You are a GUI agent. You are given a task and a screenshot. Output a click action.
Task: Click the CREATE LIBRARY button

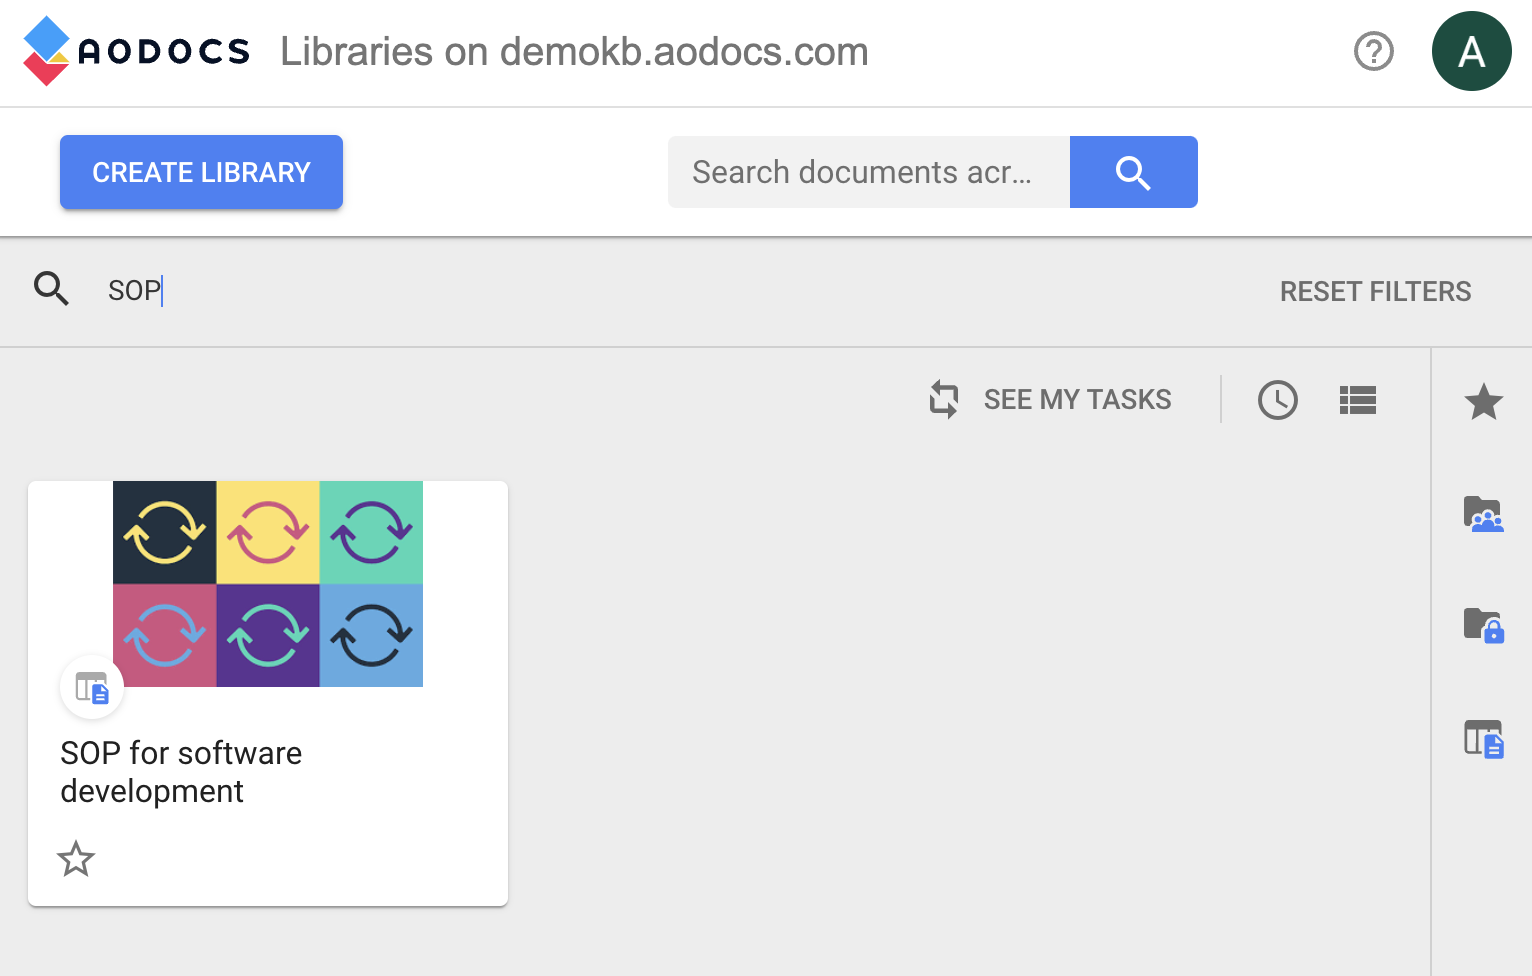tap(201, 172)
